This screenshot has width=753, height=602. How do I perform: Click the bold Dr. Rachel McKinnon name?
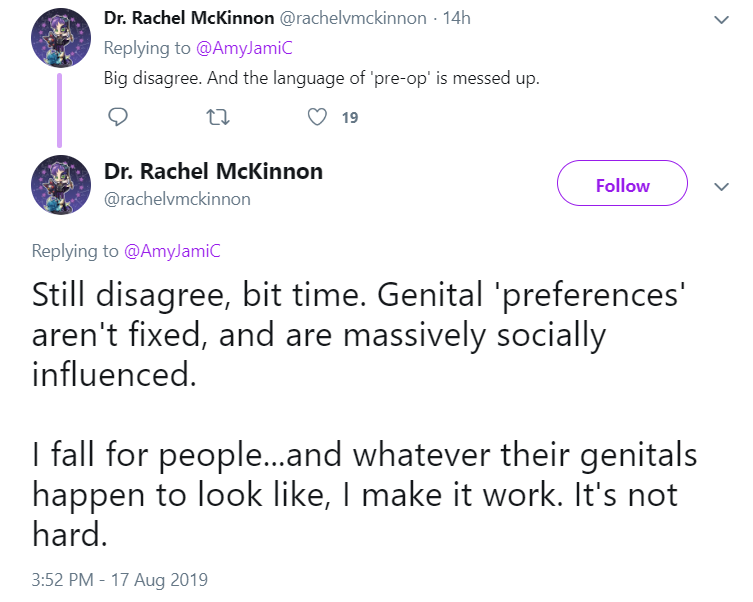coord(213,171)
